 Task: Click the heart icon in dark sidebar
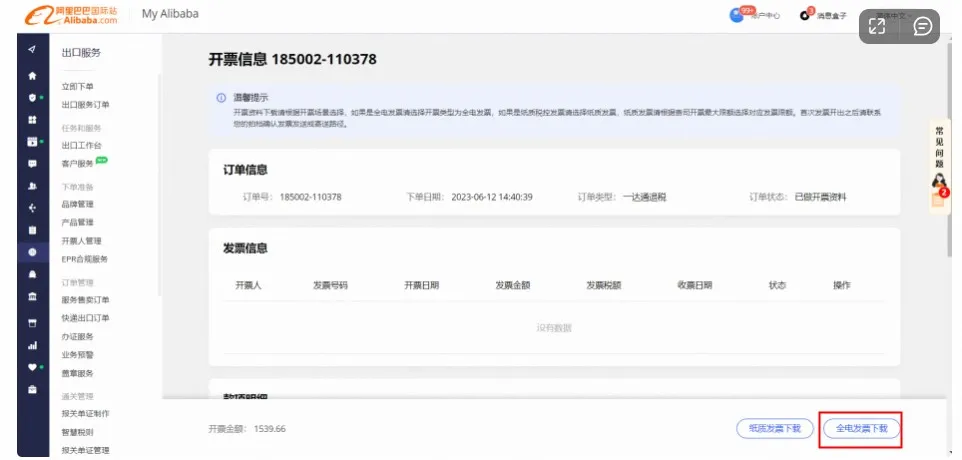coord(33,367)
